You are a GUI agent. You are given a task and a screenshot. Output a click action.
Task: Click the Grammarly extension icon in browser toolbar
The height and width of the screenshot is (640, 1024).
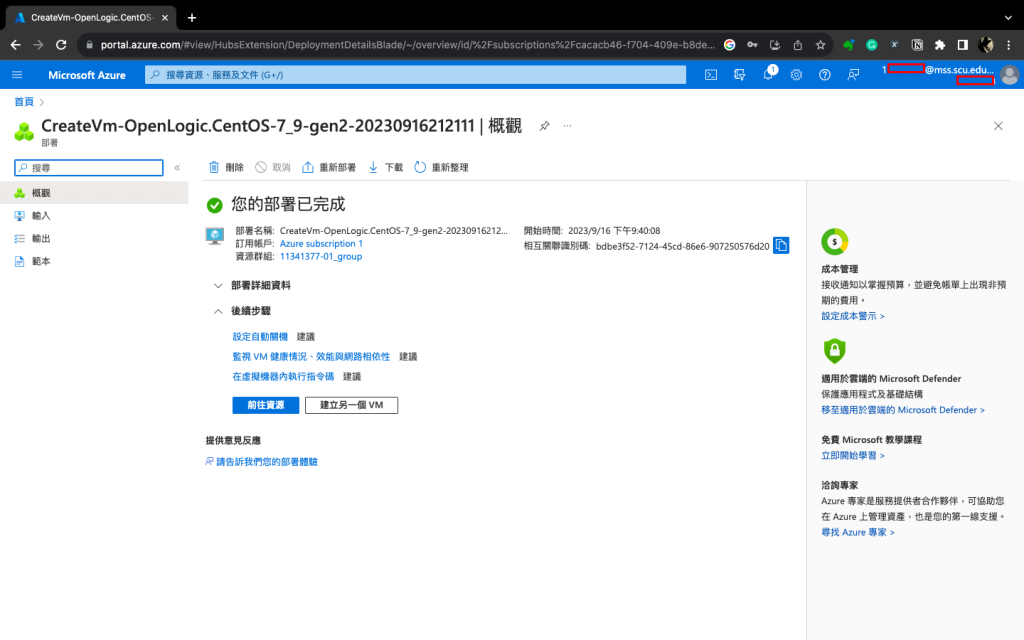click(871, 45)
